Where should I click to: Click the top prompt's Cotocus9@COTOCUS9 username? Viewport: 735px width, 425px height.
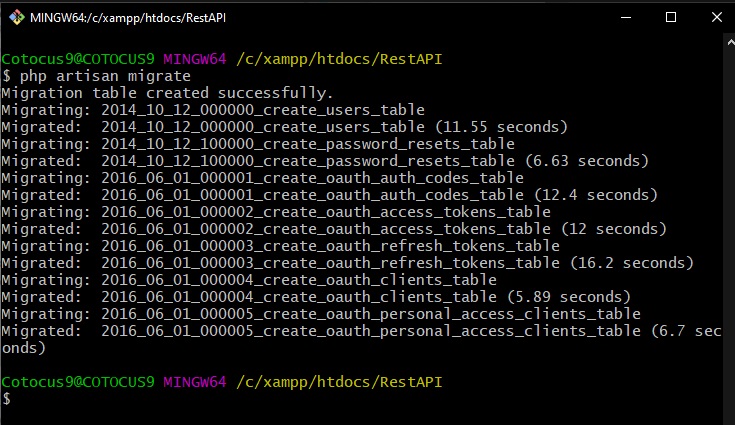click(x=78, y=59)
